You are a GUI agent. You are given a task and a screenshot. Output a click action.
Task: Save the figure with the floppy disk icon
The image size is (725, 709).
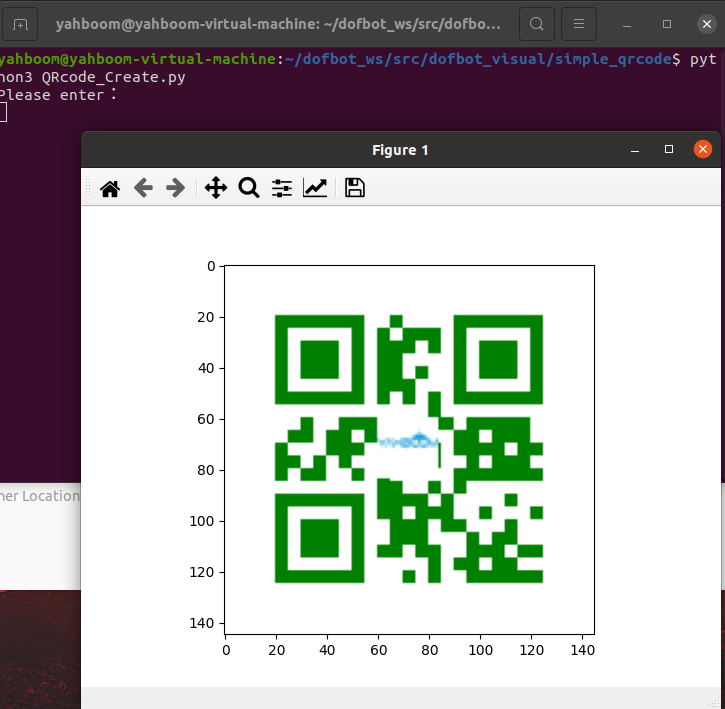tap(355, 188)
